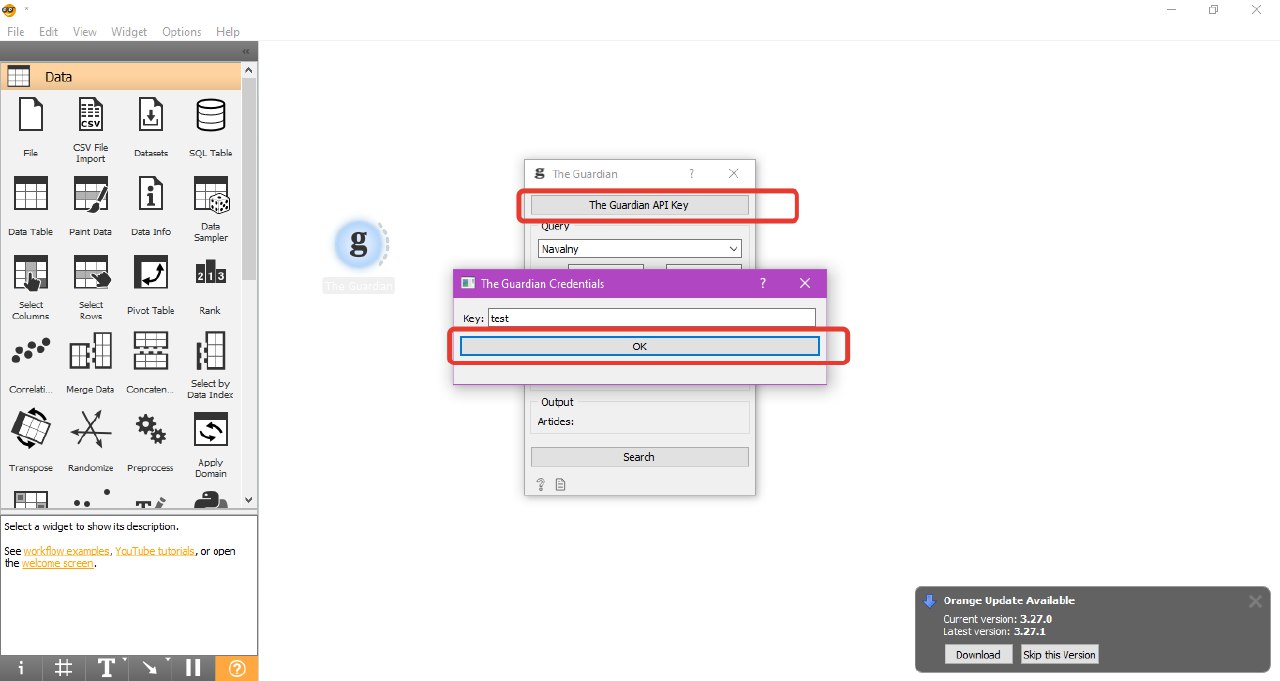
Task: Open the Datasets widget
Action: pos(151,115)
